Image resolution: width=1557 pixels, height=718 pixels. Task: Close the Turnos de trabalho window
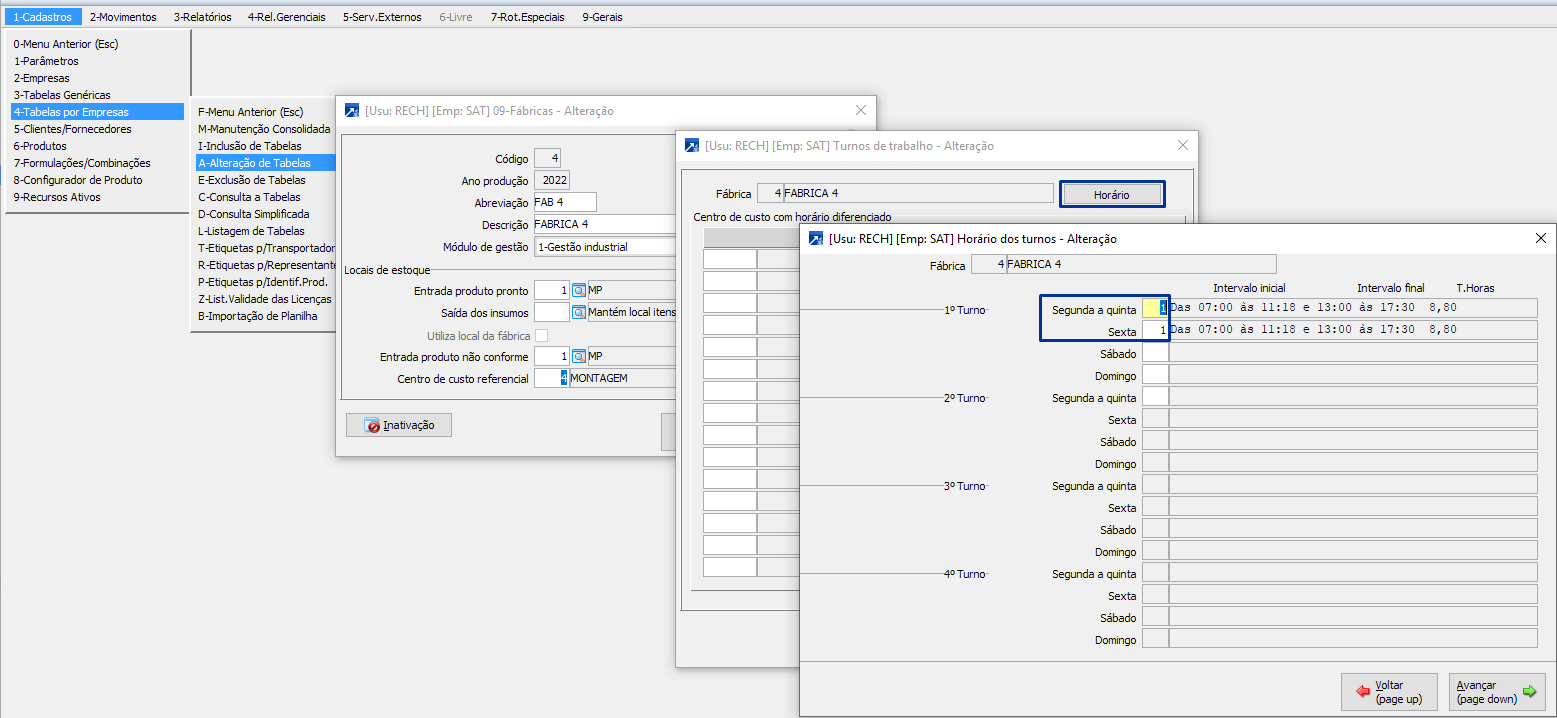1183,145
